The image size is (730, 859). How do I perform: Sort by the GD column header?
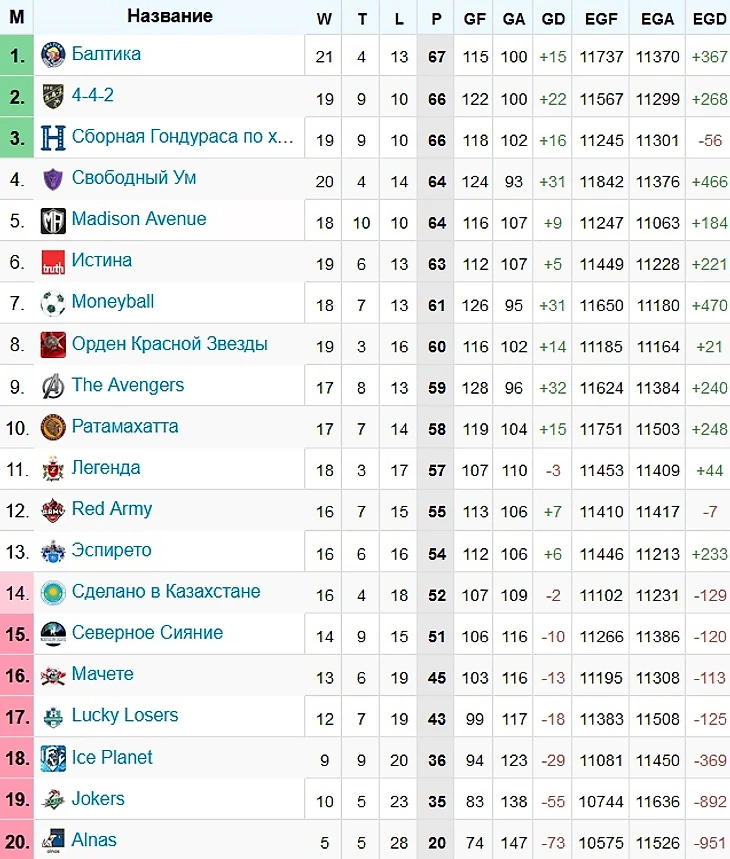pos(553,18)
